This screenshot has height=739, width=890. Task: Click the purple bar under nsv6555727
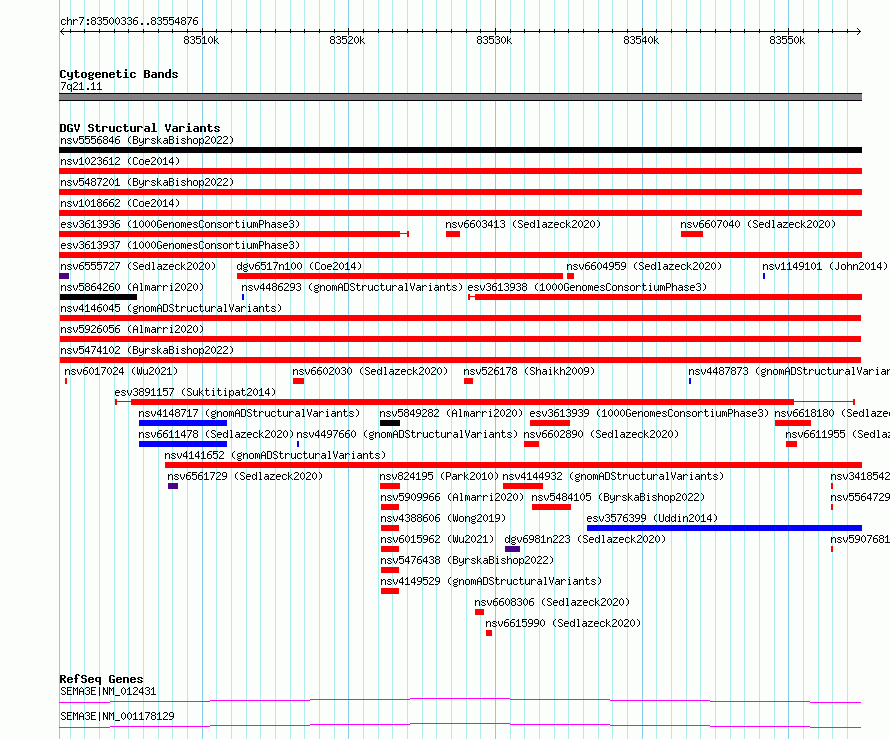(64, 276)
